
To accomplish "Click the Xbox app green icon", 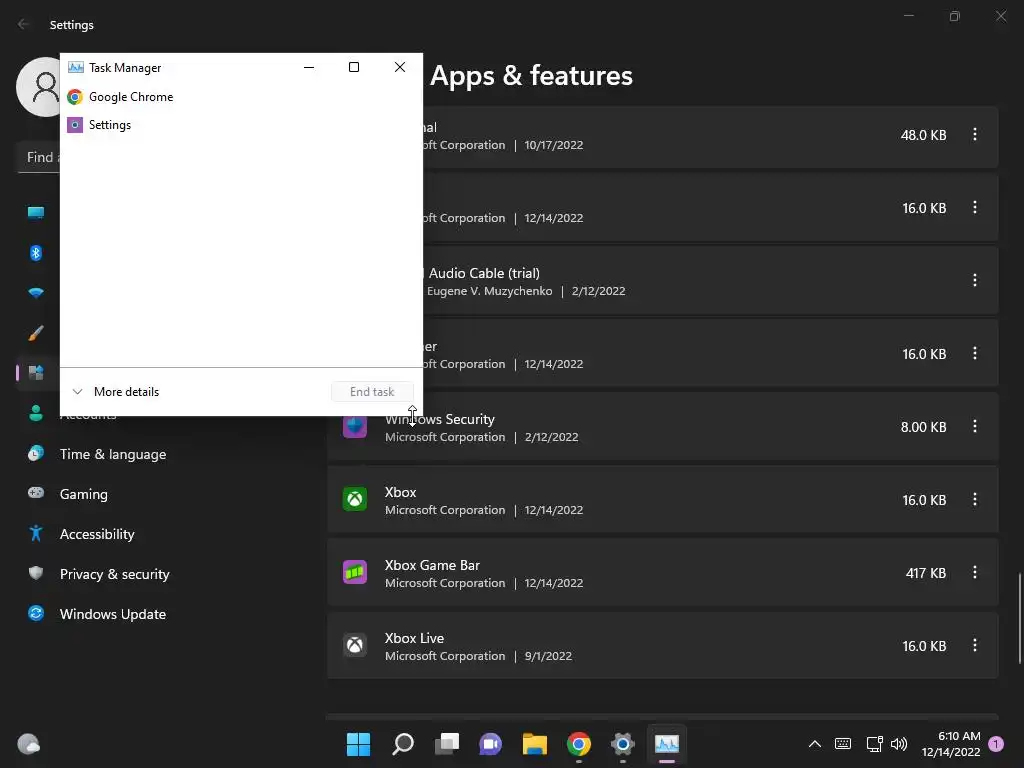I will 355,500.
